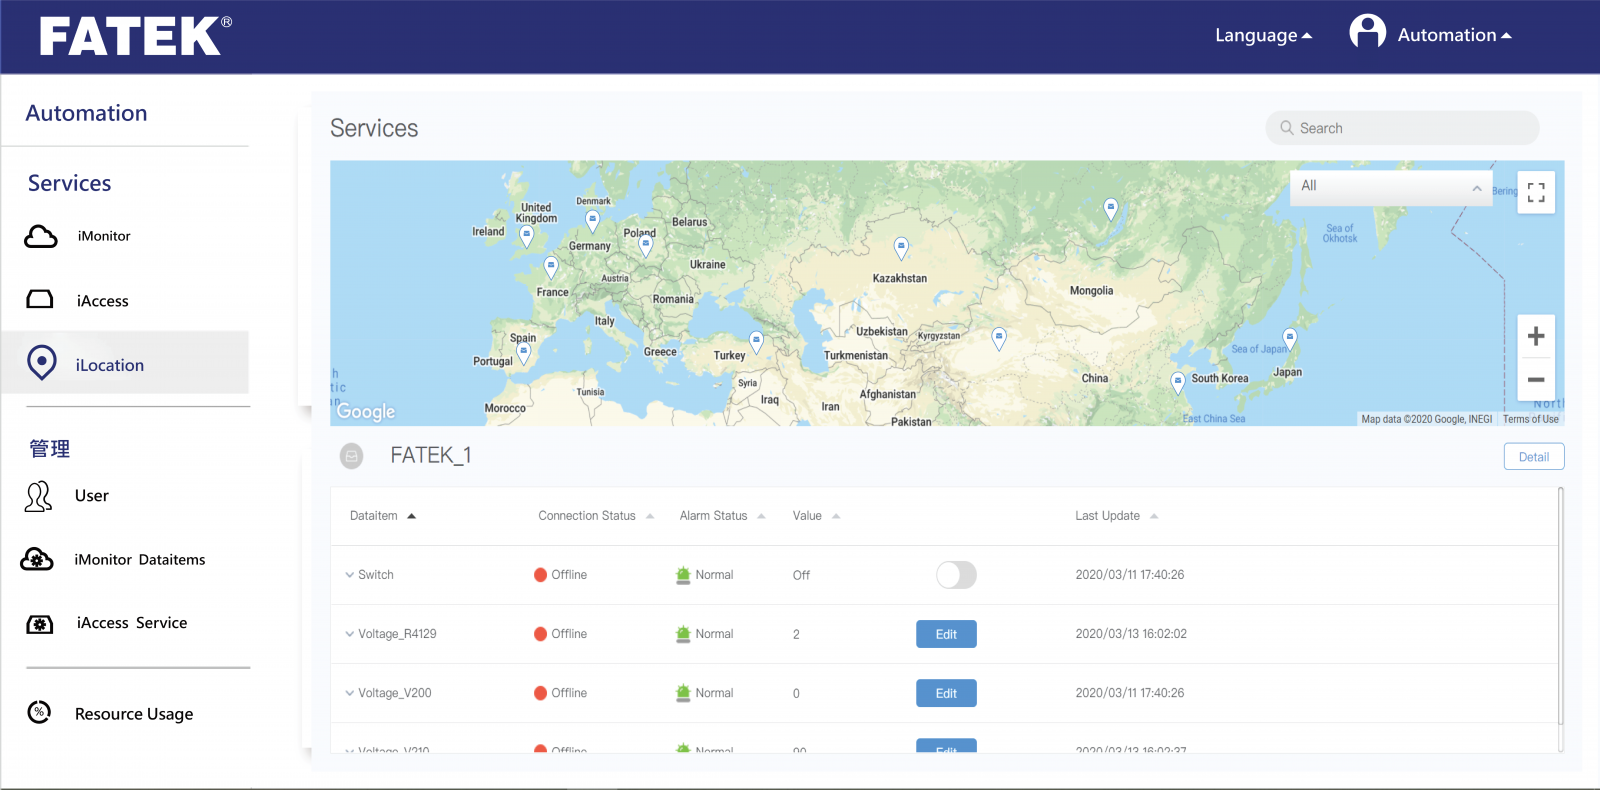Image resolution: width=1600 pixels, height=790 pixels.
Task: Click the iAccess Service gear icon
Action: (39, 624)
